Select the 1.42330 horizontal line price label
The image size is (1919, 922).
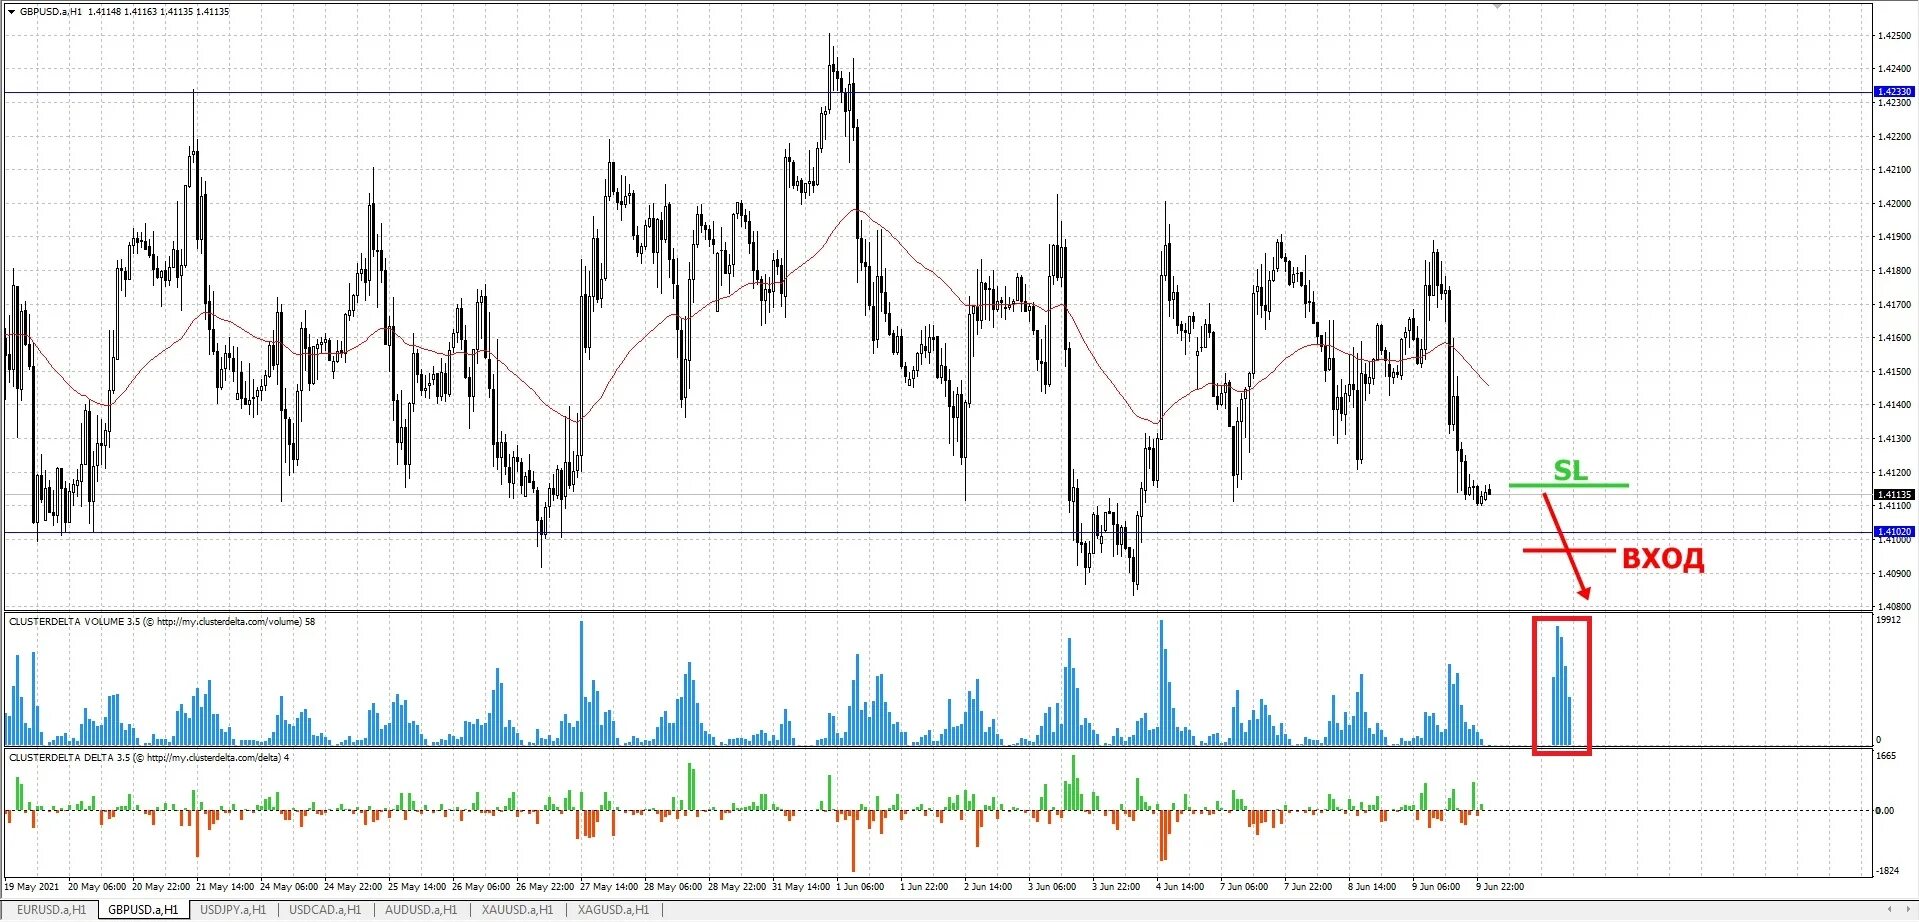click(x=1893, y=92)
